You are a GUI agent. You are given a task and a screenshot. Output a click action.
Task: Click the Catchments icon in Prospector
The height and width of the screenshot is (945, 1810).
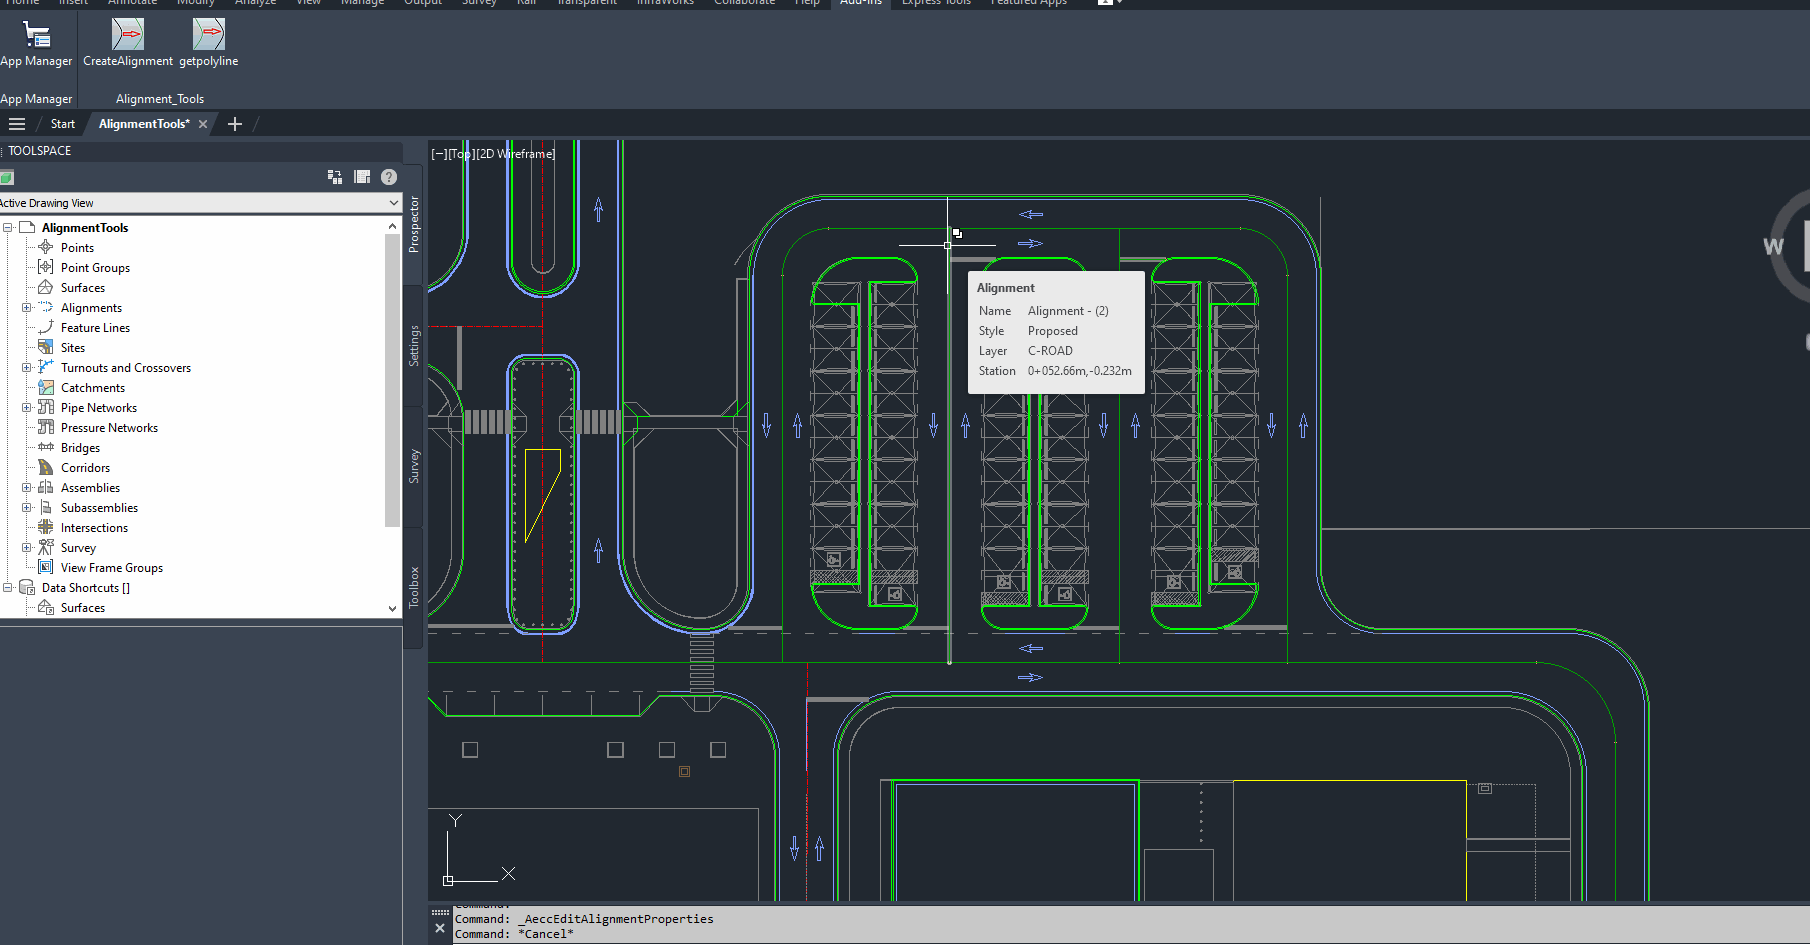[x=46, y=388]
